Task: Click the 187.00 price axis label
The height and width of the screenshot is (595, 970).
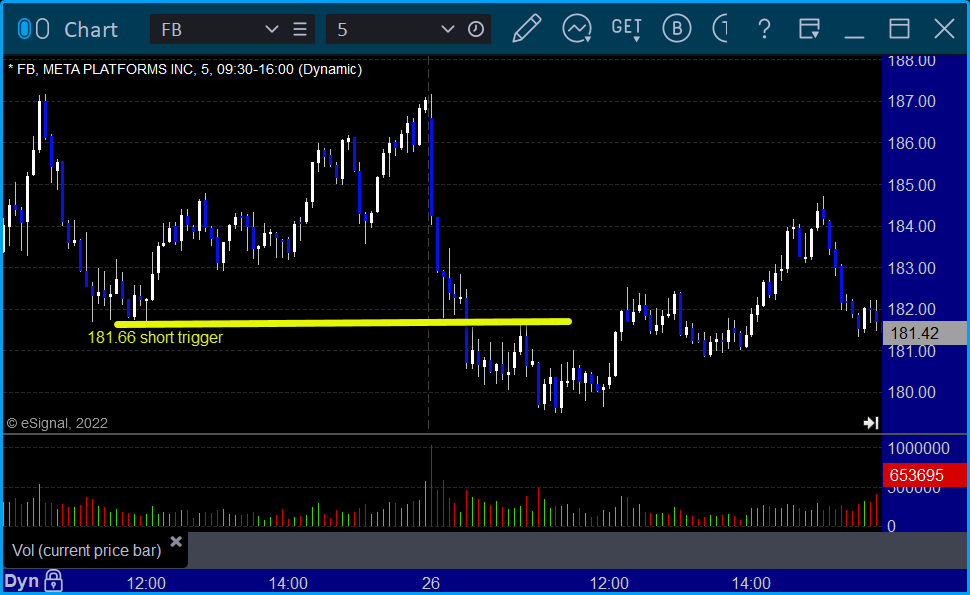Action: pos(911,101)
